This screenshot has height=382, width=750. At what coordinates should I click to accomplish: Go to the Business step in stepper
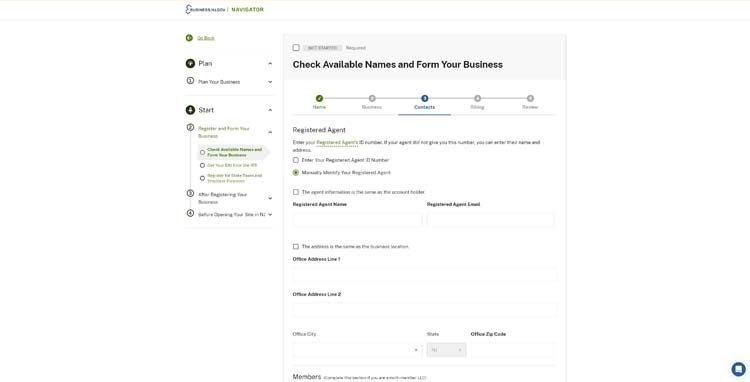click(372, 102)
